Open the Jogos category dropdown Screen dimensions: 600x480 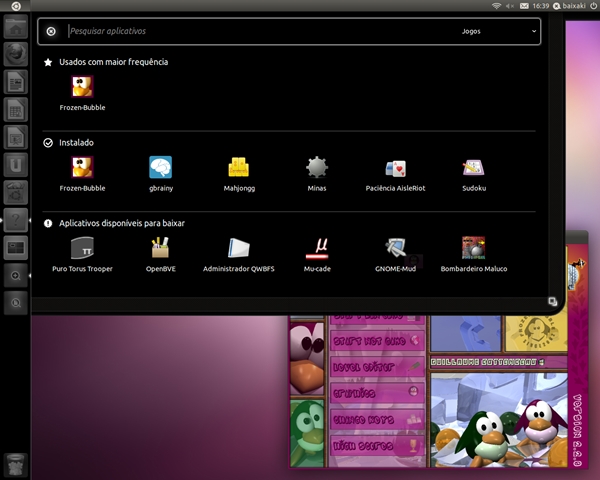(498, 31)
